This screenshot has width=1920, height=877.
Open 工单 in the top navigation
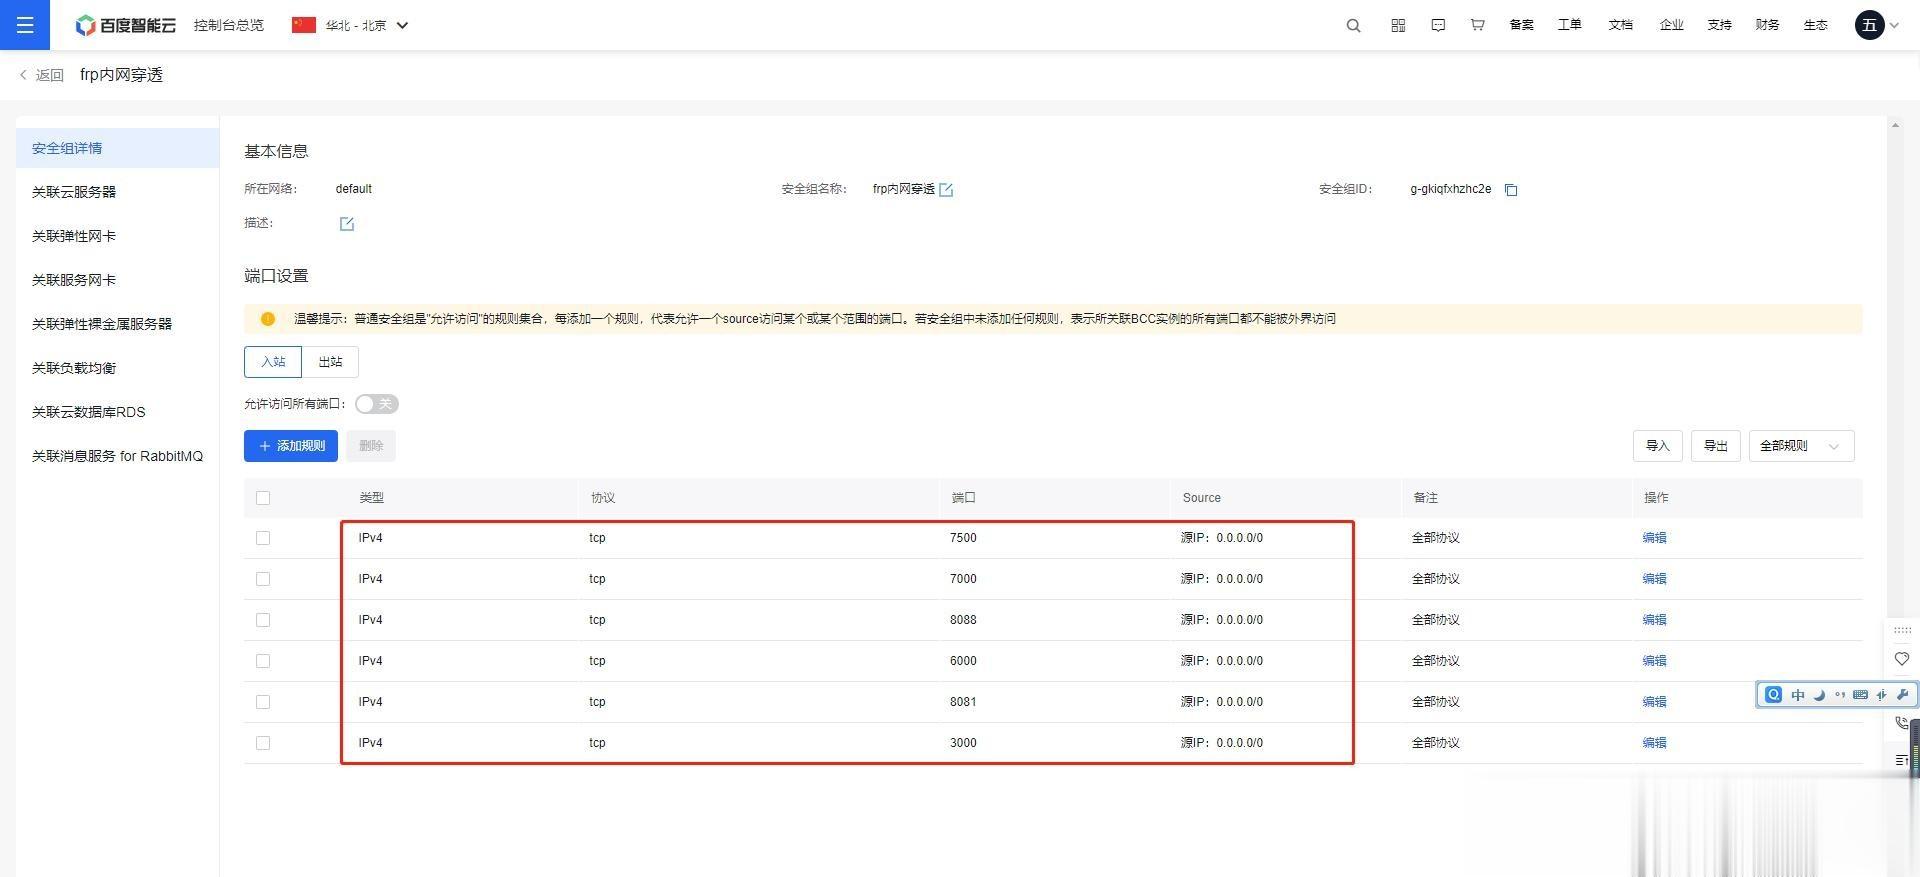pos(1570,25)
